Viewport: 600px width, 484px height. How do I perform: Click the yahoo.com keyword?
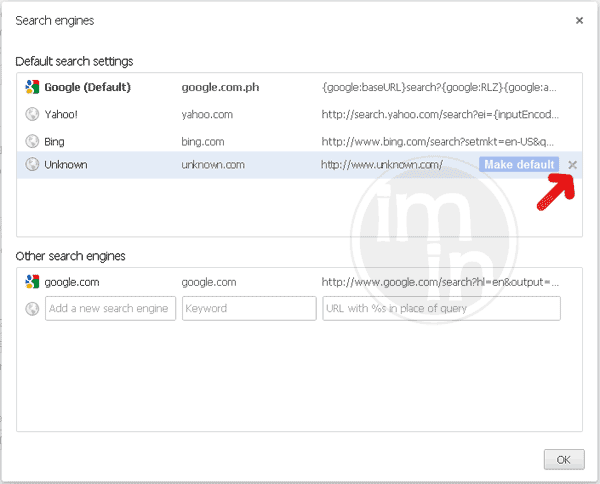click(x=207, y=115)
